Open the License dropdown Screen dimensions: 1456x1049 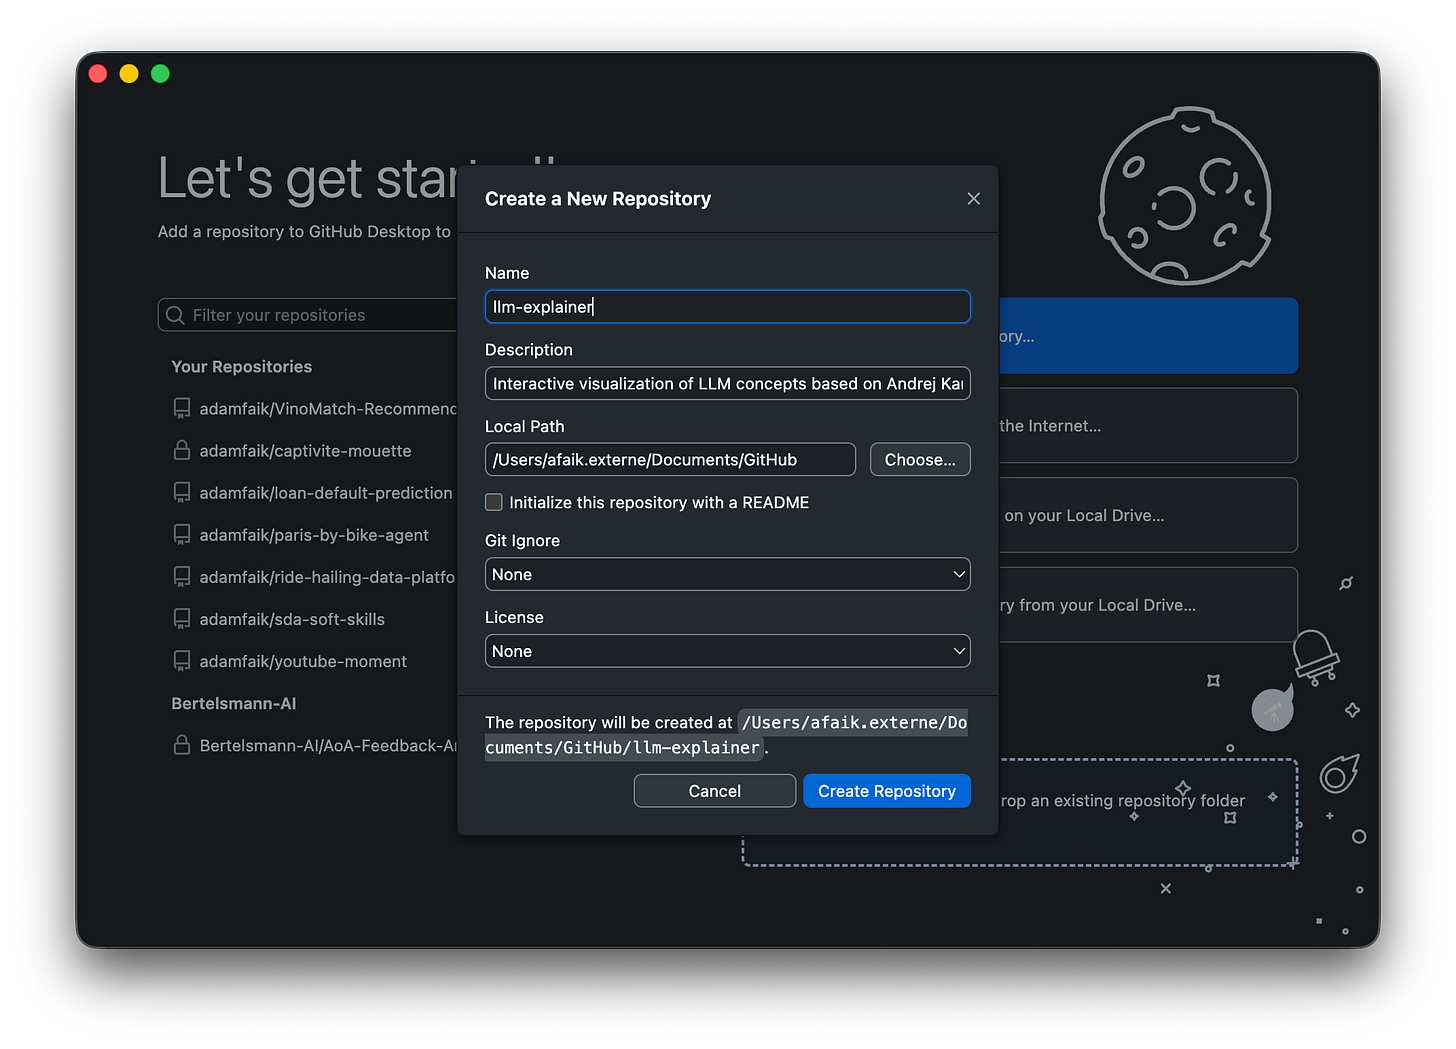(x=727, y=650)
